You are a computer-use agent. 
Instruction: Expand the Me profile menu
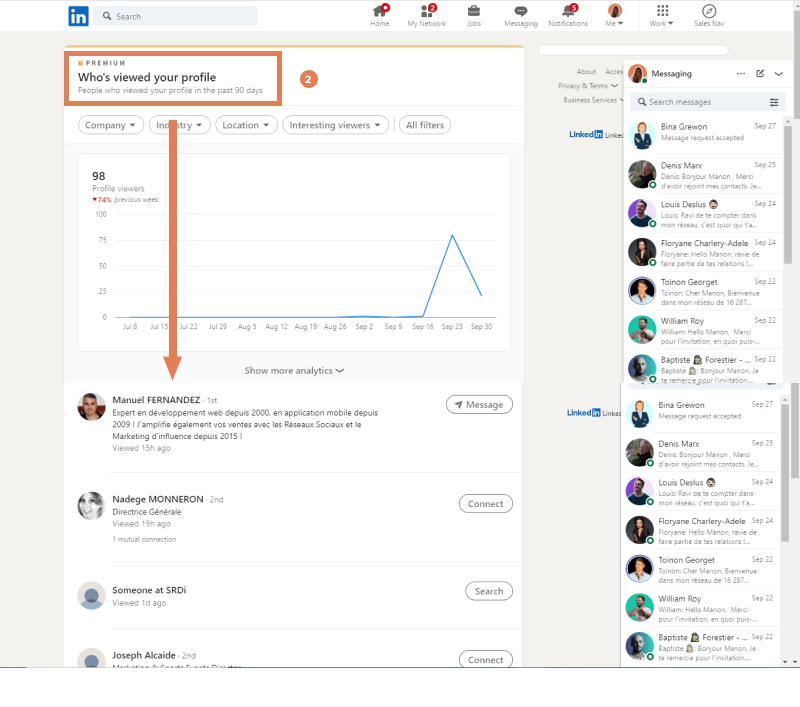click(614, 16)
